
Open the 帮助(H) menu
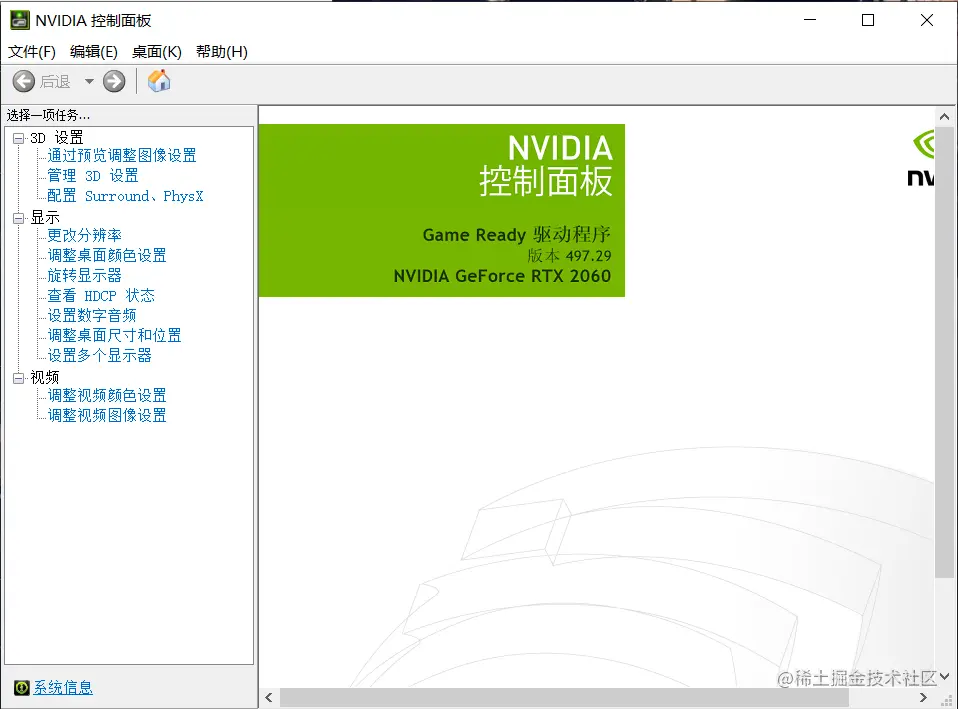pyautogui.click(x=222, y=52)
